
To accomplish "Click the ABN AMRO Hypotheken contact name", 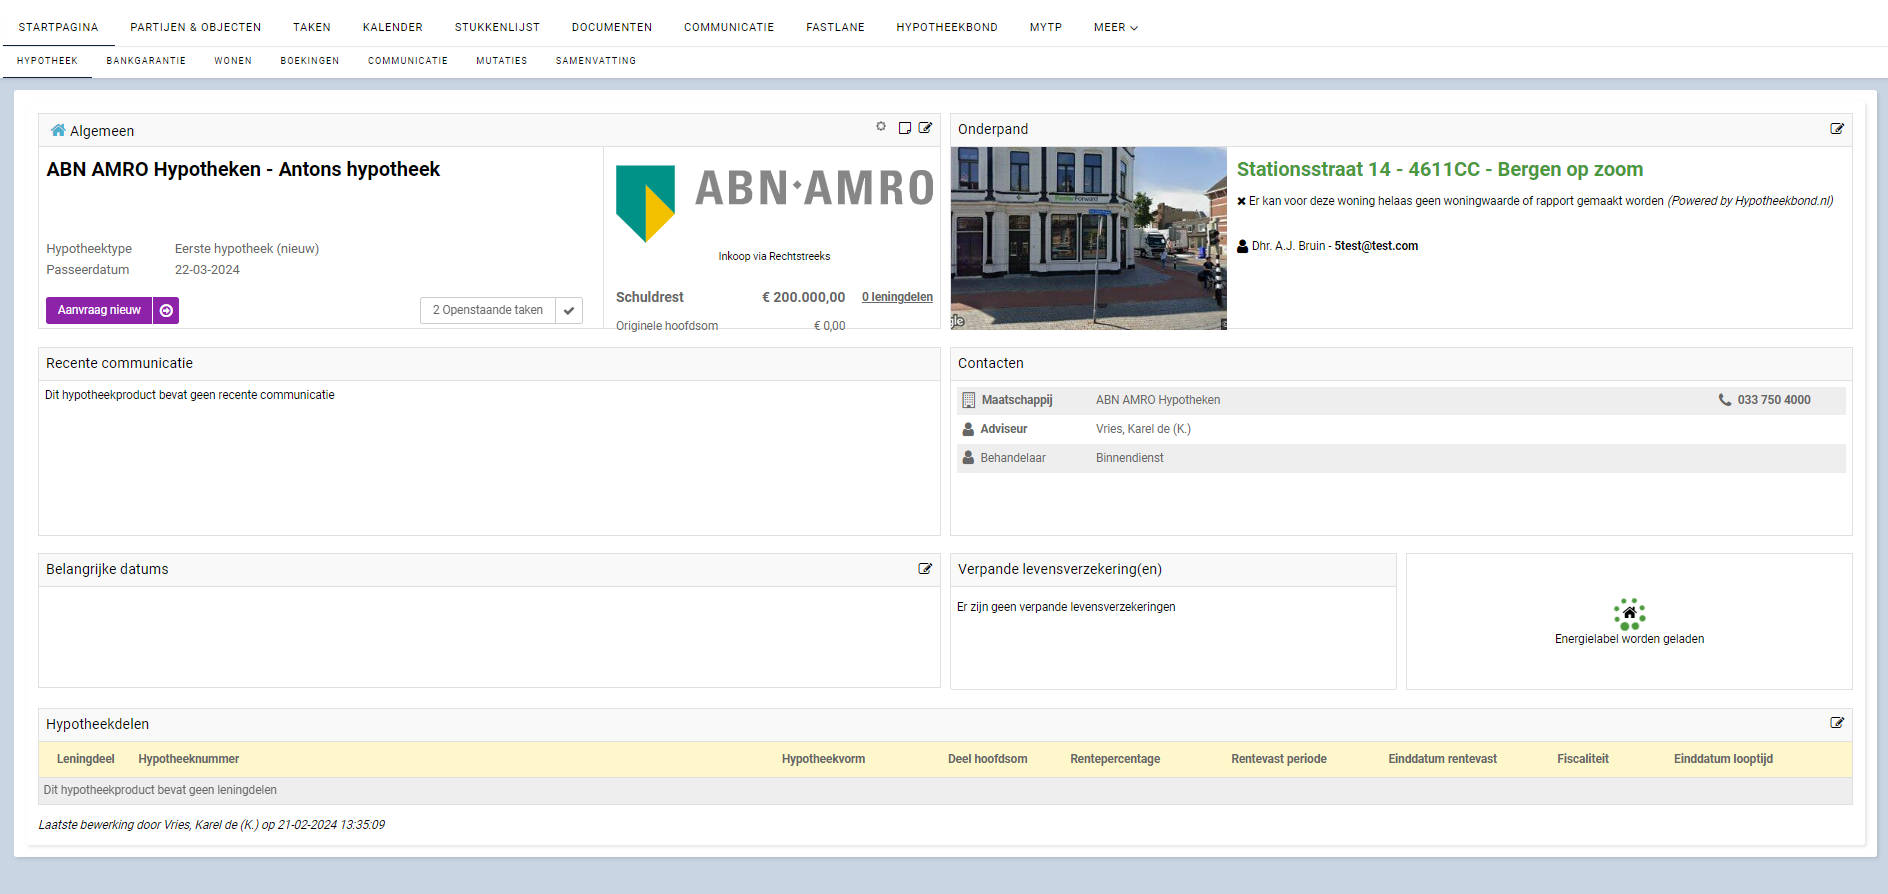I will 1158,400.
